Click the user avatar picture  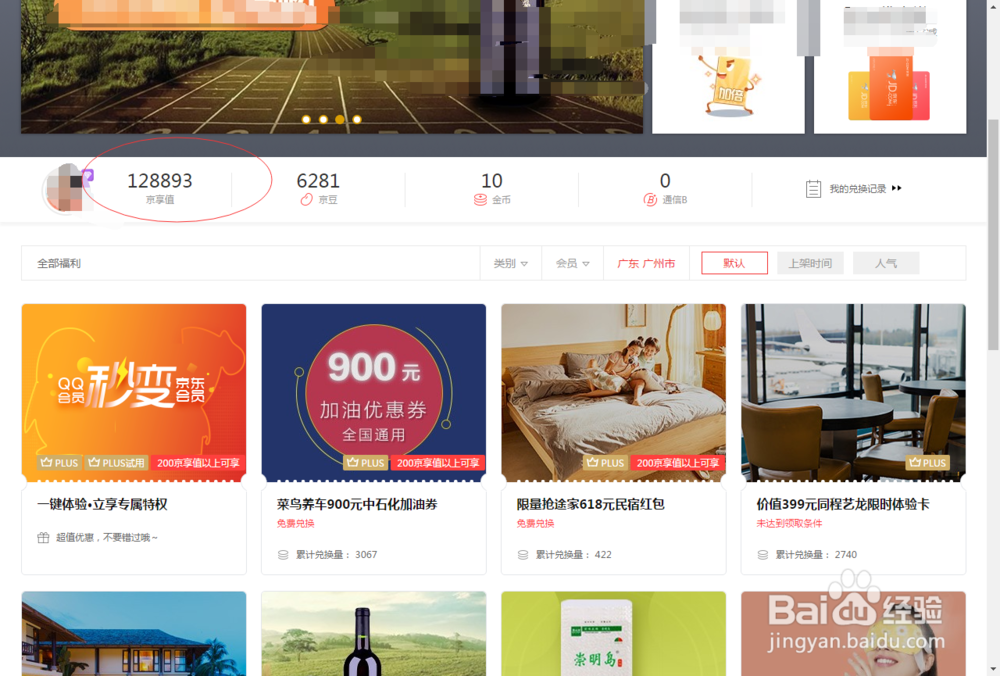click(x=65, y=189)
